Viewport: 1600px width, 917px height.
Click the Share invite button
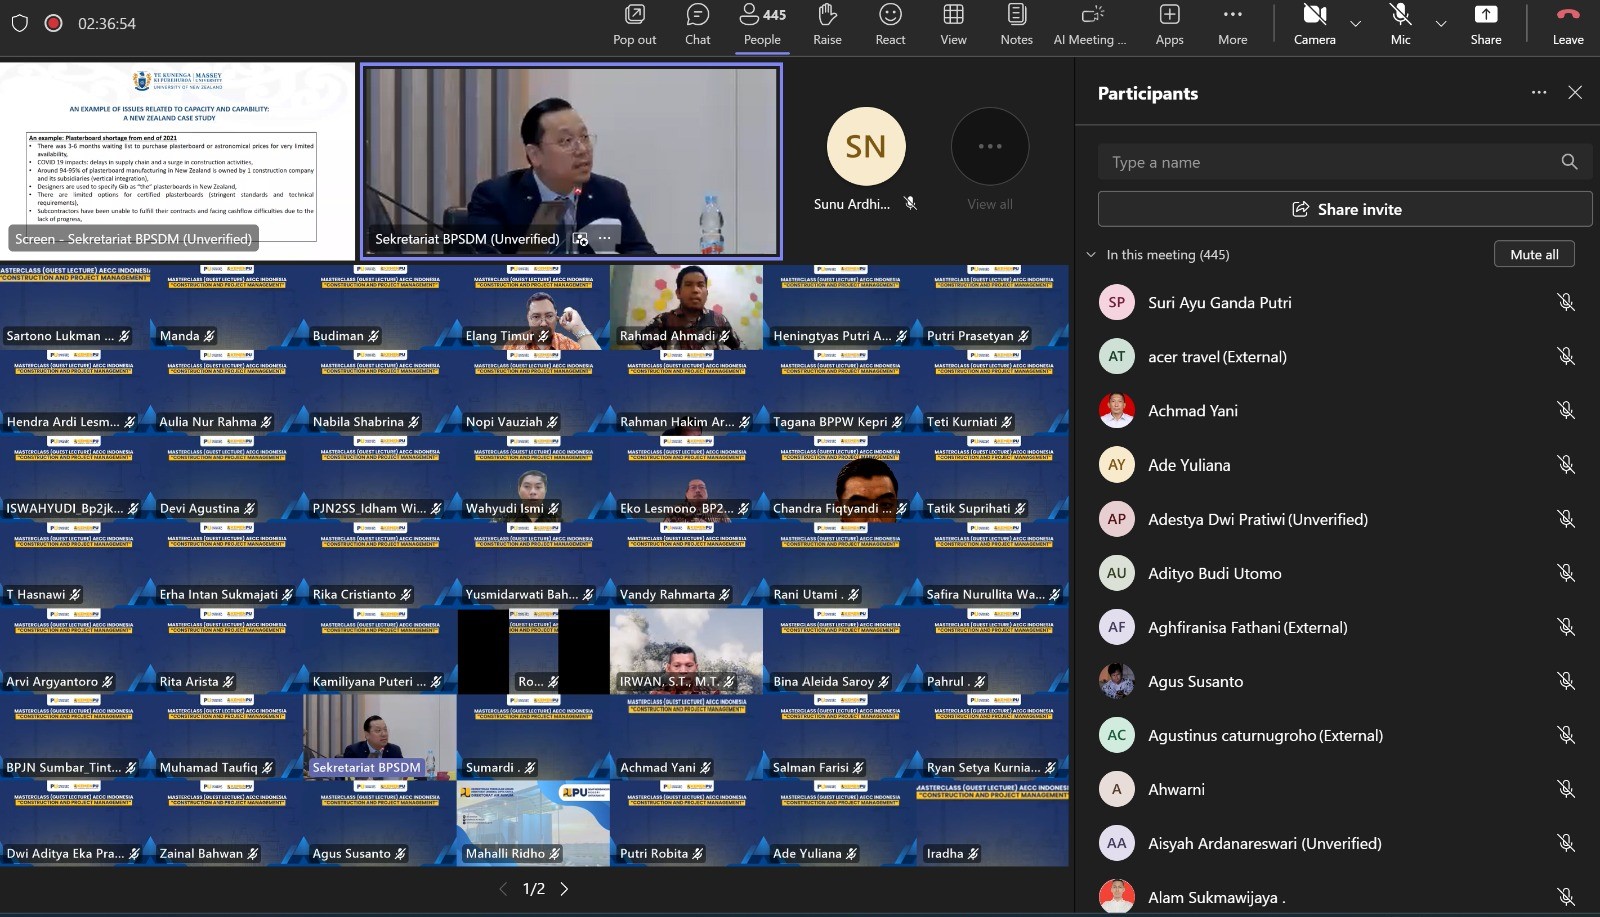point(1345,209)
